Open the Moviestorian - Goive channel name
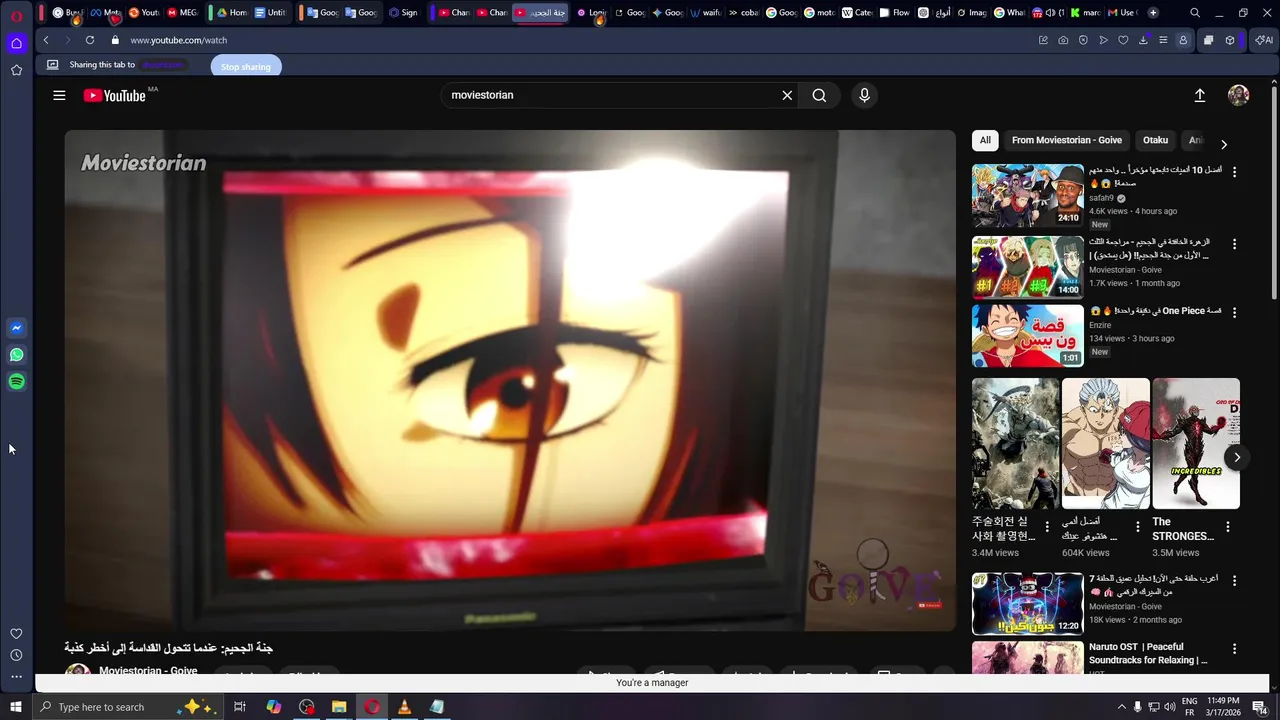This screenshot has width=1280, height=720. [x=148, y=670]
